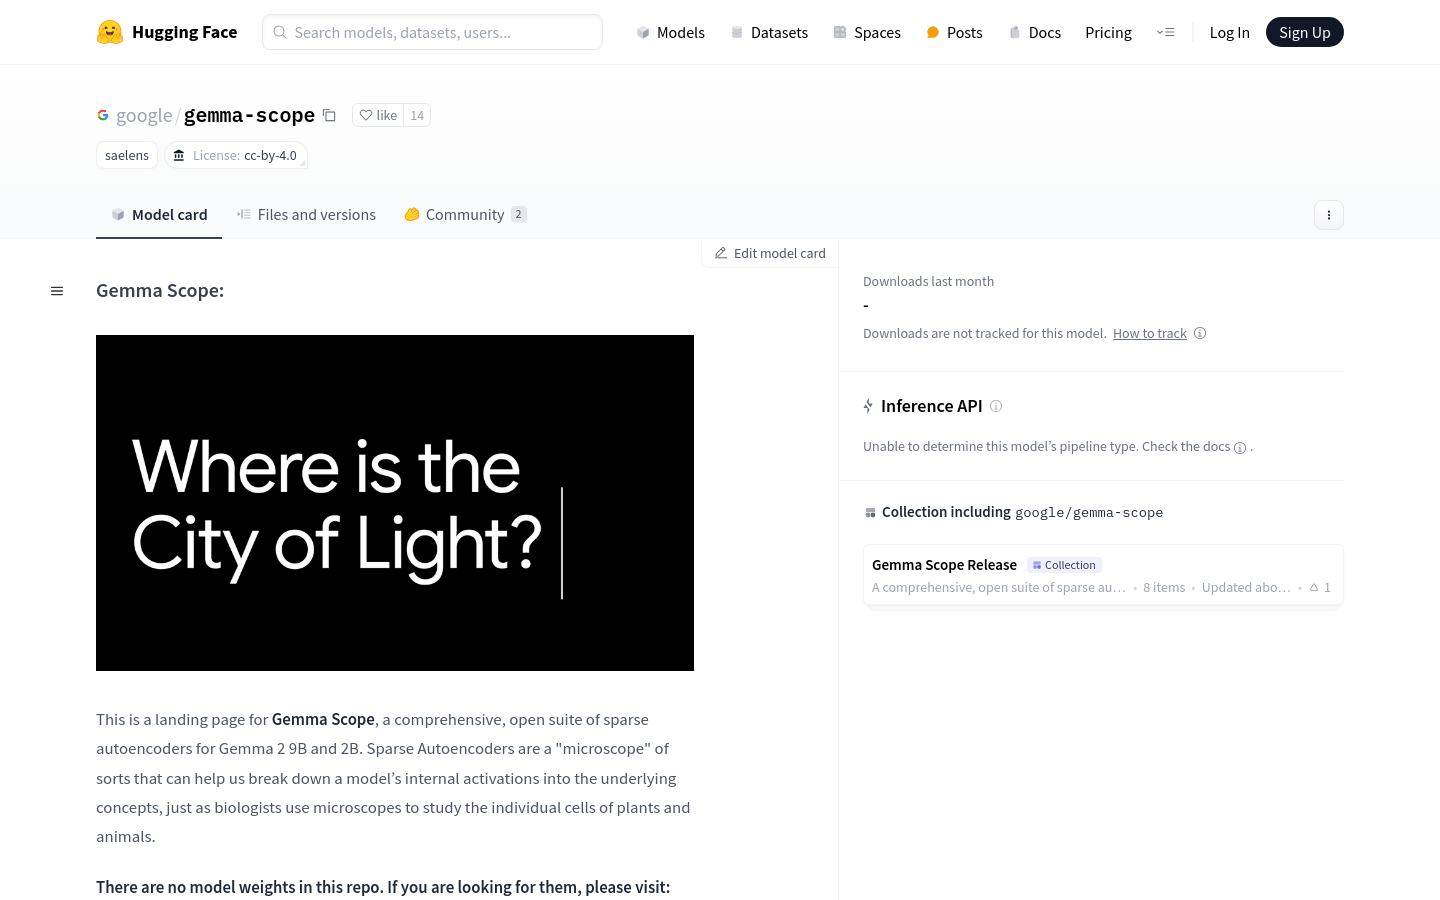Open the Docs link
The height and width of the screenshot is (900, 1440).
point(1034,32)
